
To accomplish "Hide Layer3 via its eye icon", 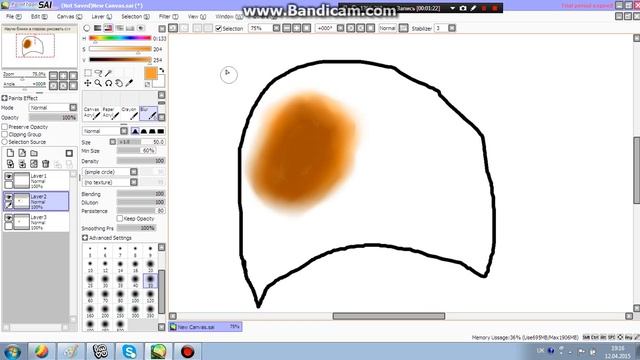I will coord(8,218).
